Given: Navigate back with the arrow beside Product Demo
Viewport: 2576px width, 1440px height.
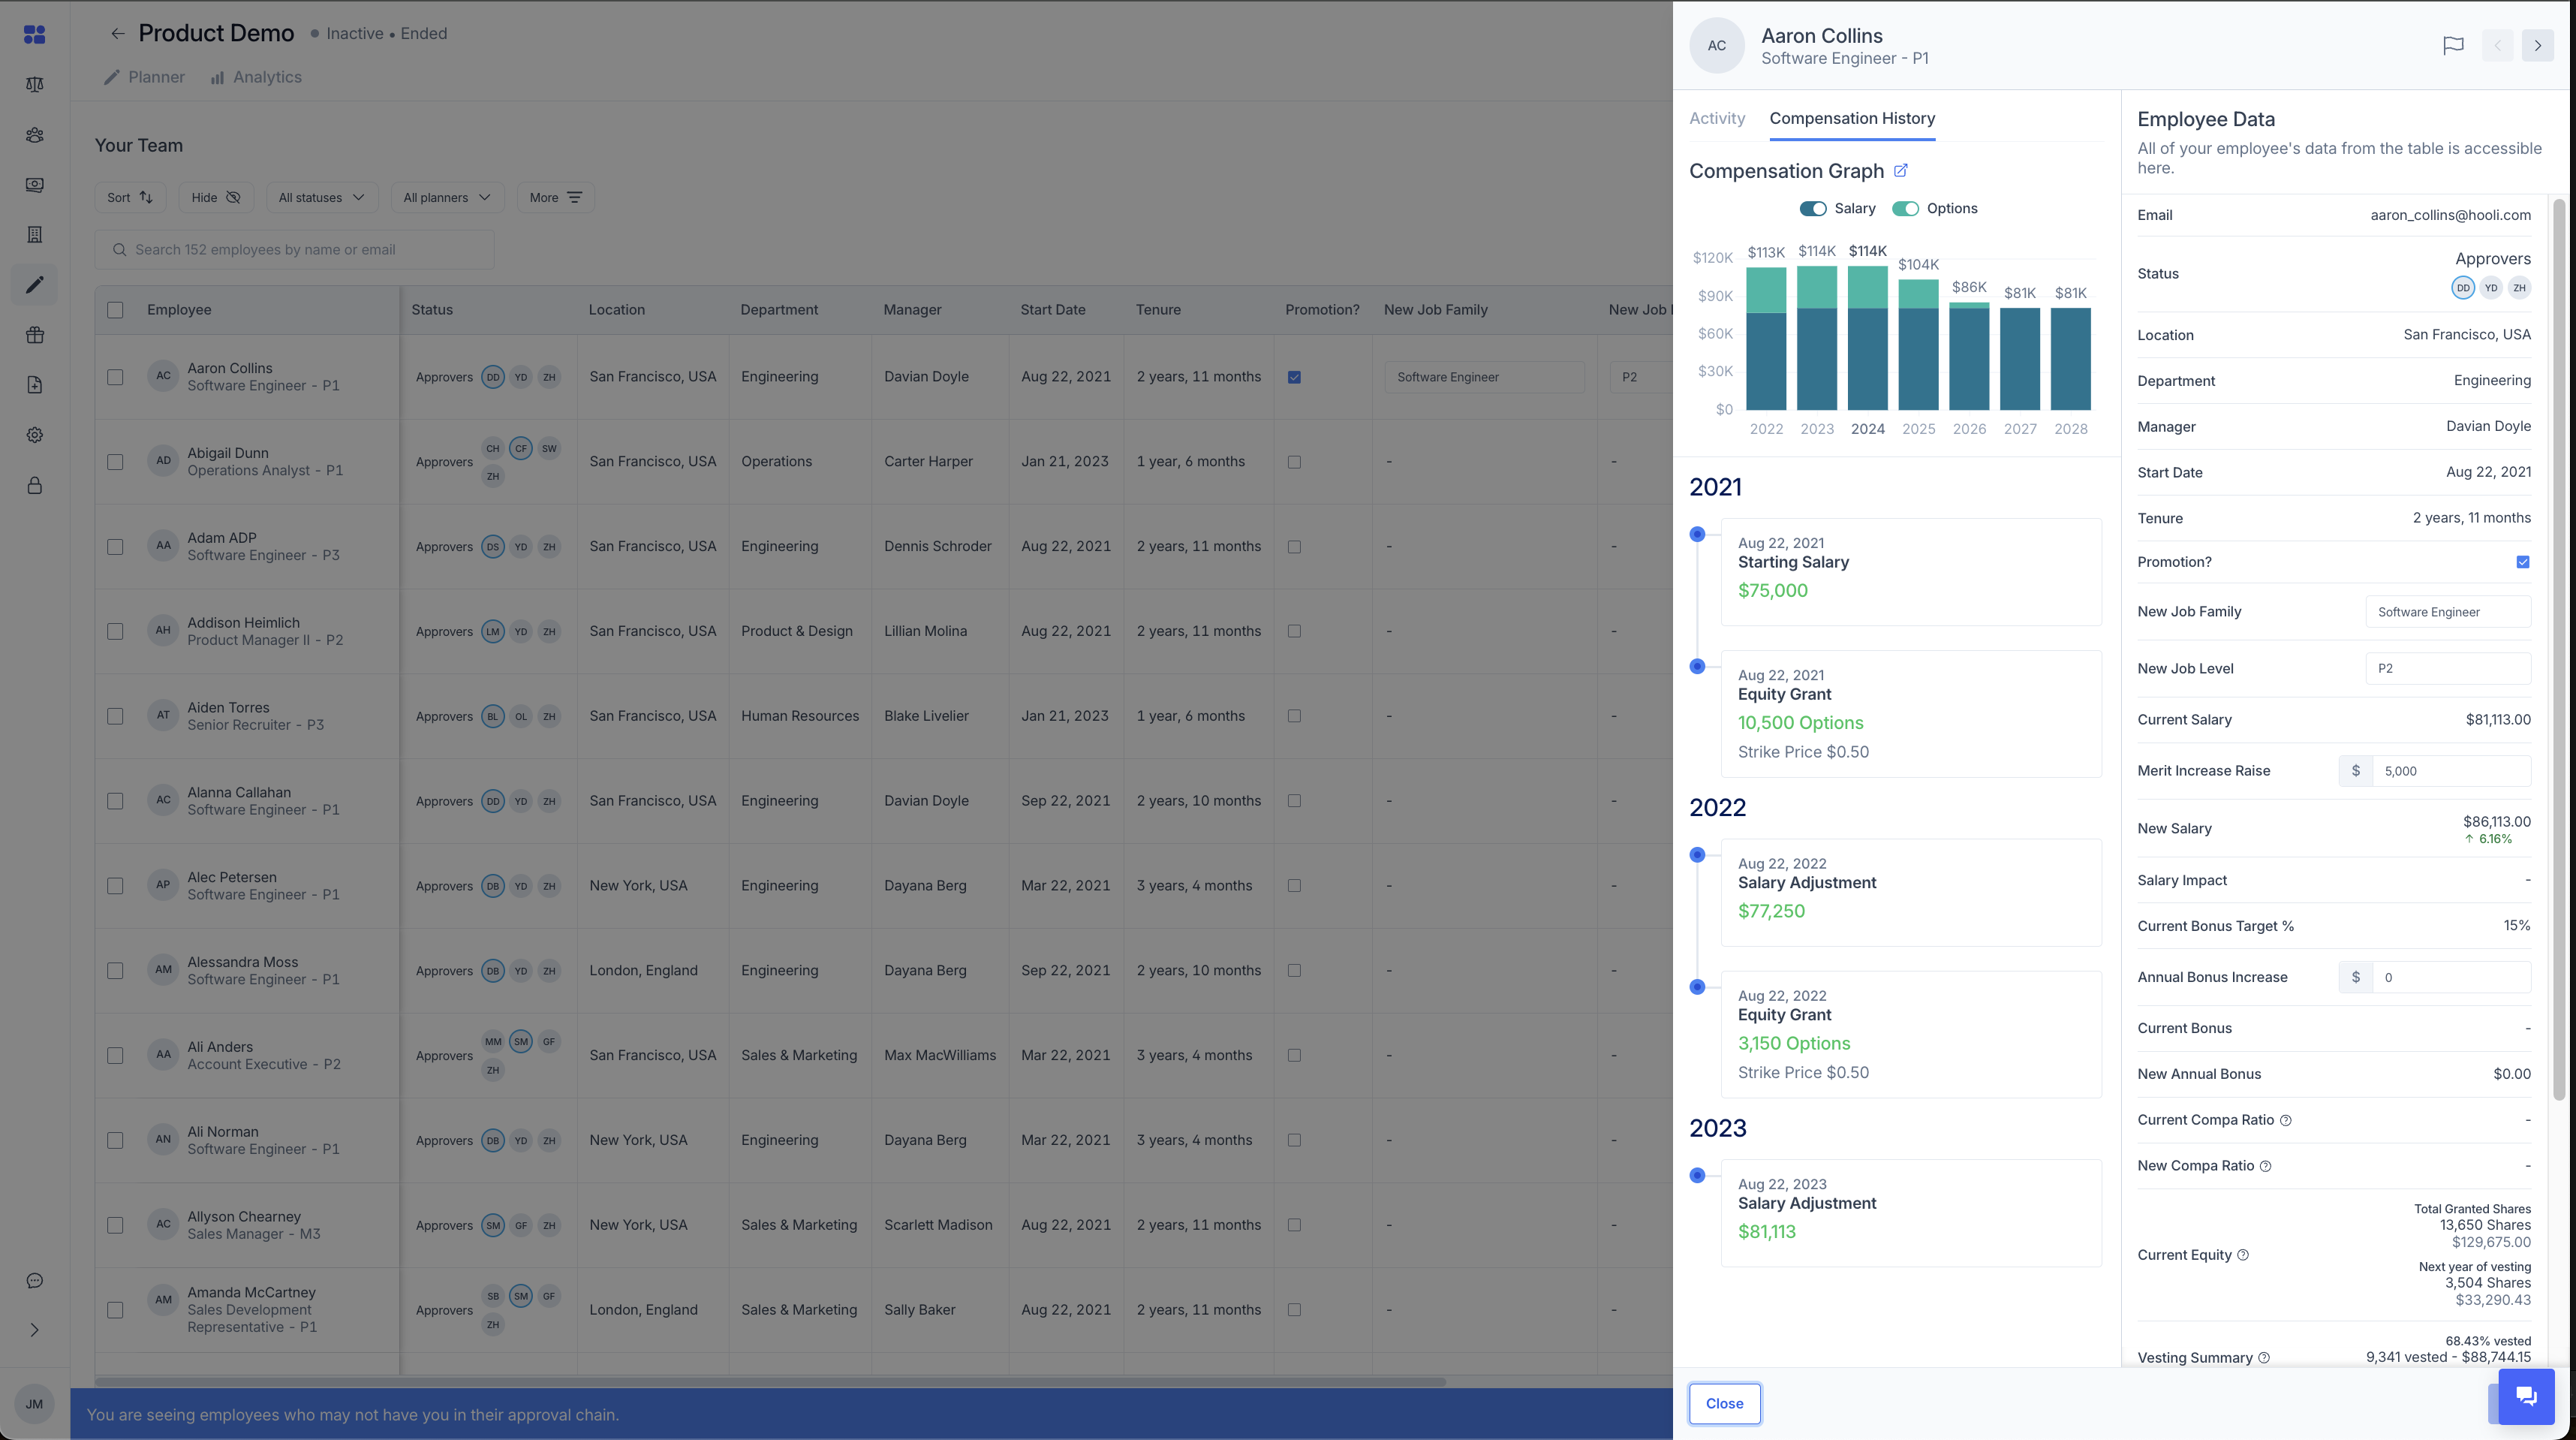Looking at the screenshot, I should pos(118,33).
